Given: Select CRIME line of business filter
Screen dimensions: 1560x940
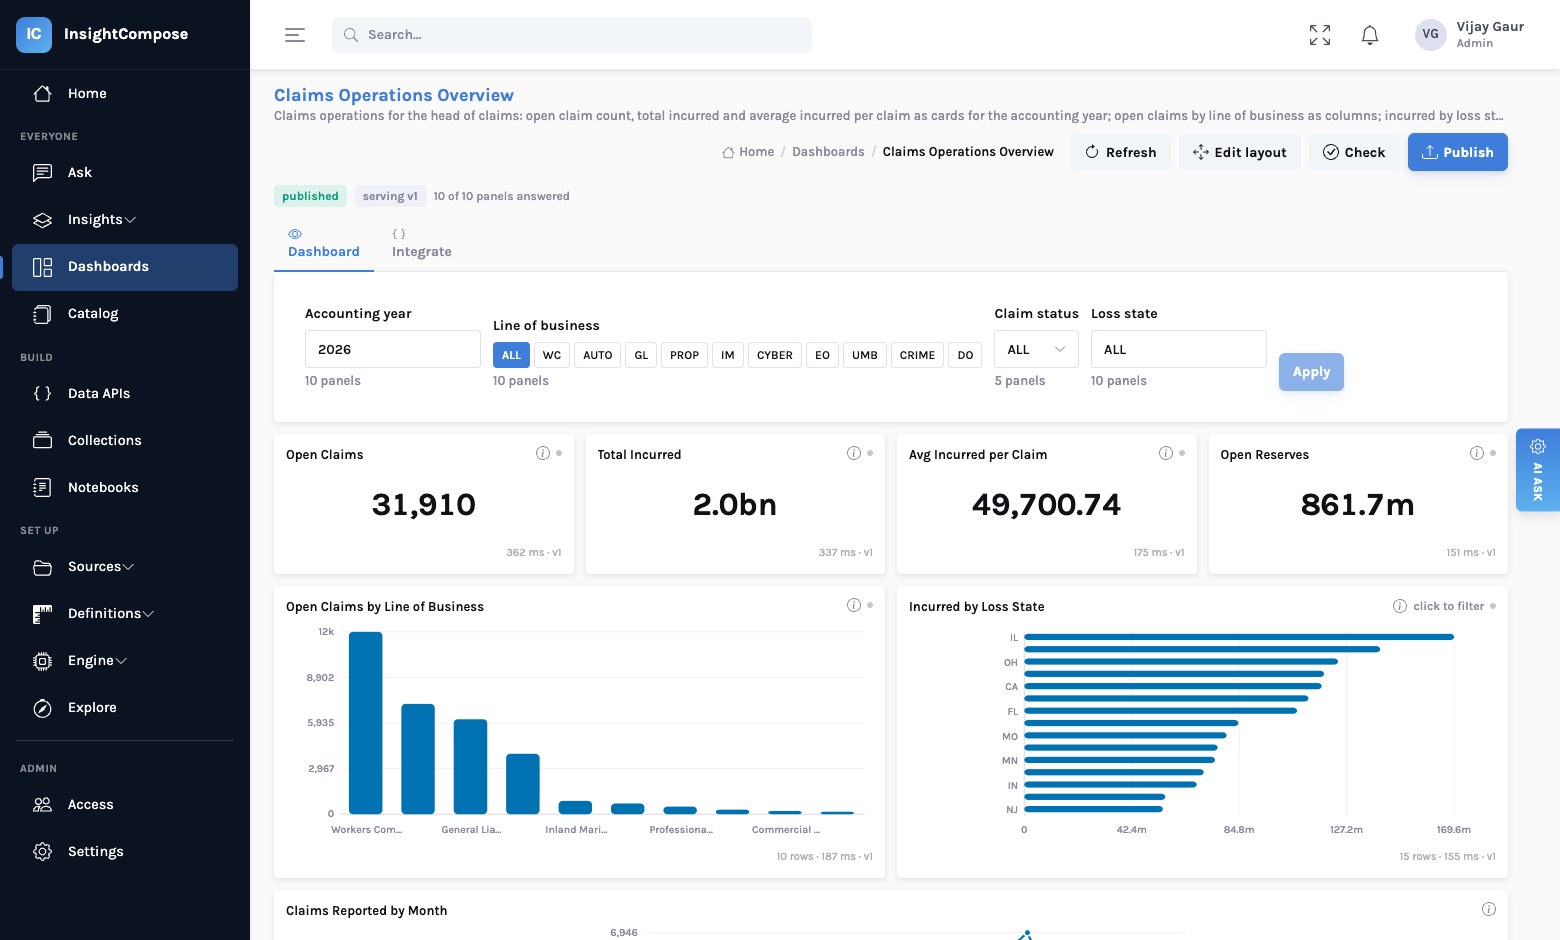Looking at the screenshot, I should point(917,355).
